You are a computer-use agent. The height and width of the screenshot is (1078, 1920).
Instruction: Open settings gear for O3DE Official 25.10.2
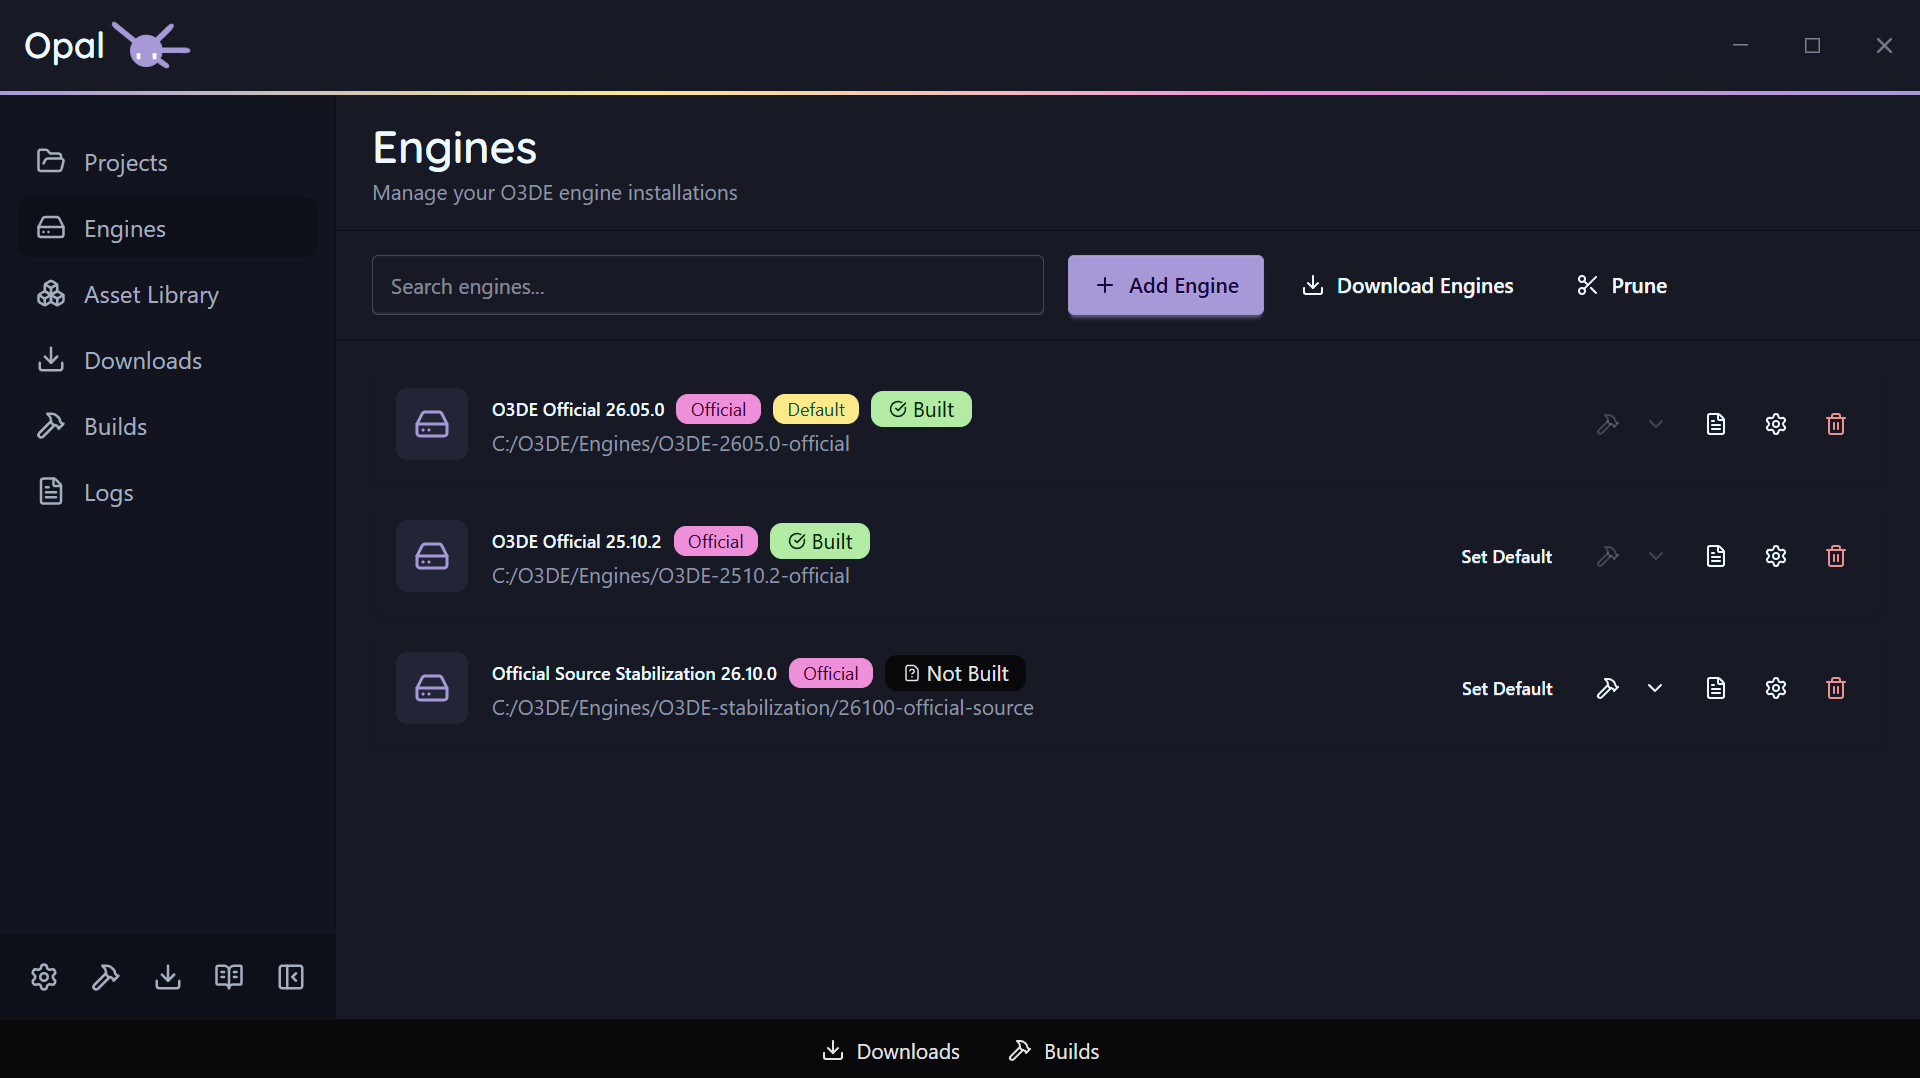[x=1776, y=556]
